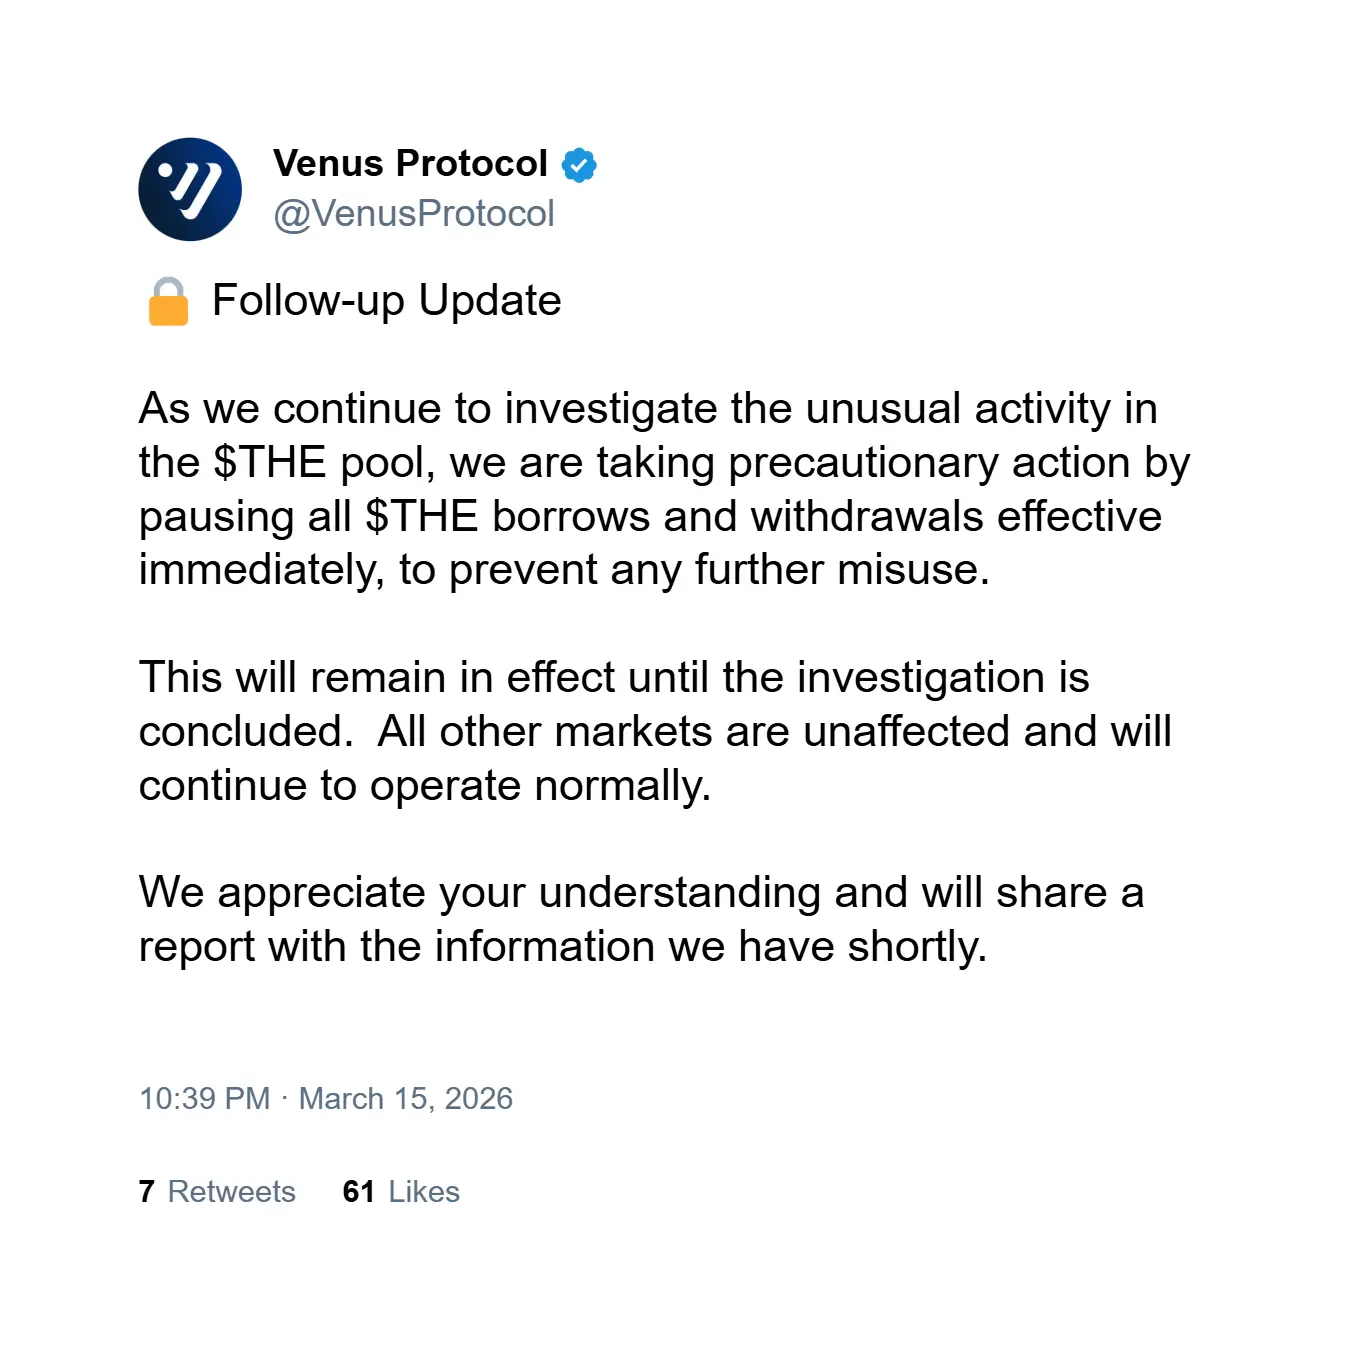
Task: Click the $THE cashtag before "borrows"
Action: 422,517
